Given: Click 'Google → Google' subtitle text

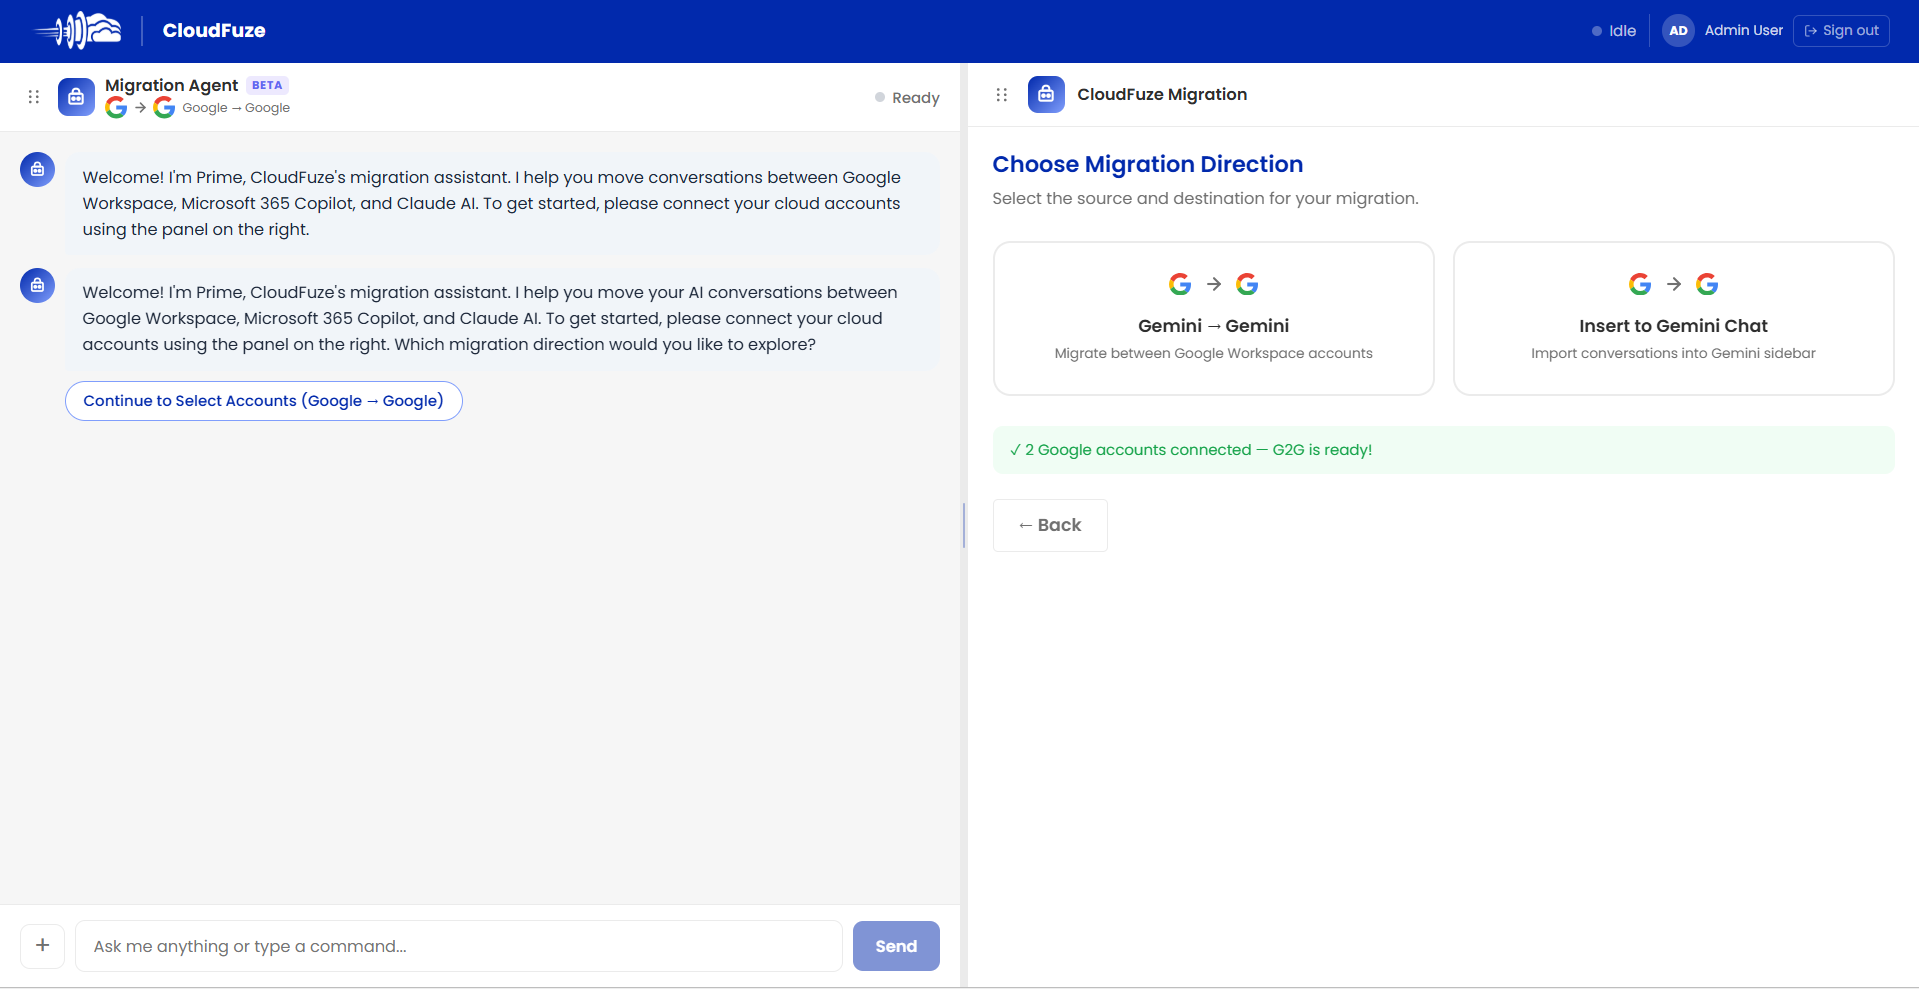Looking at the screenshot, I should point(236,108).
